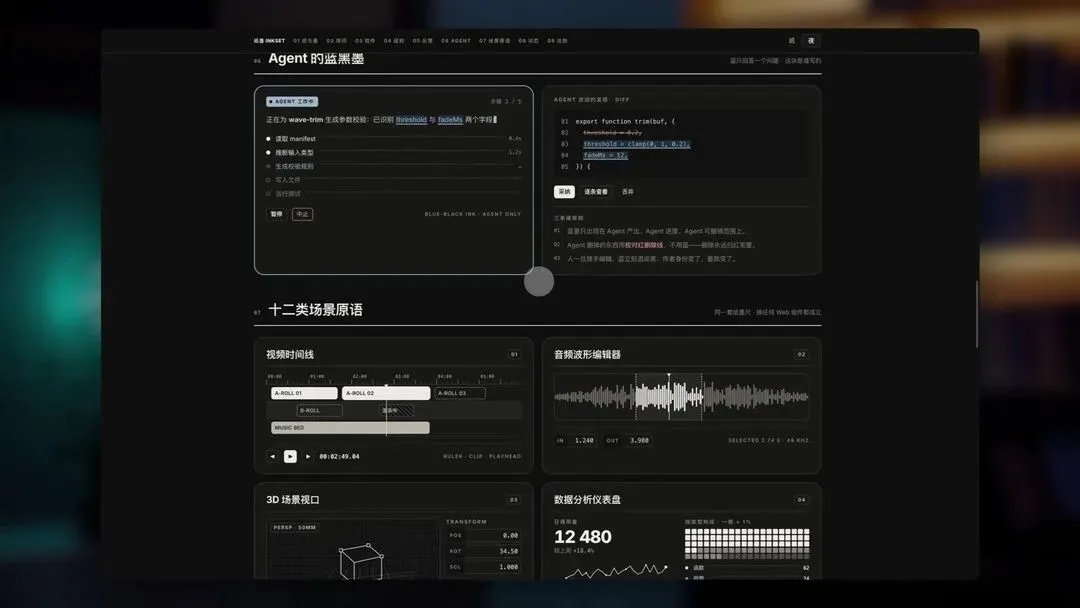Discard the diff with 舍弃 button

[x=627, y=191]
